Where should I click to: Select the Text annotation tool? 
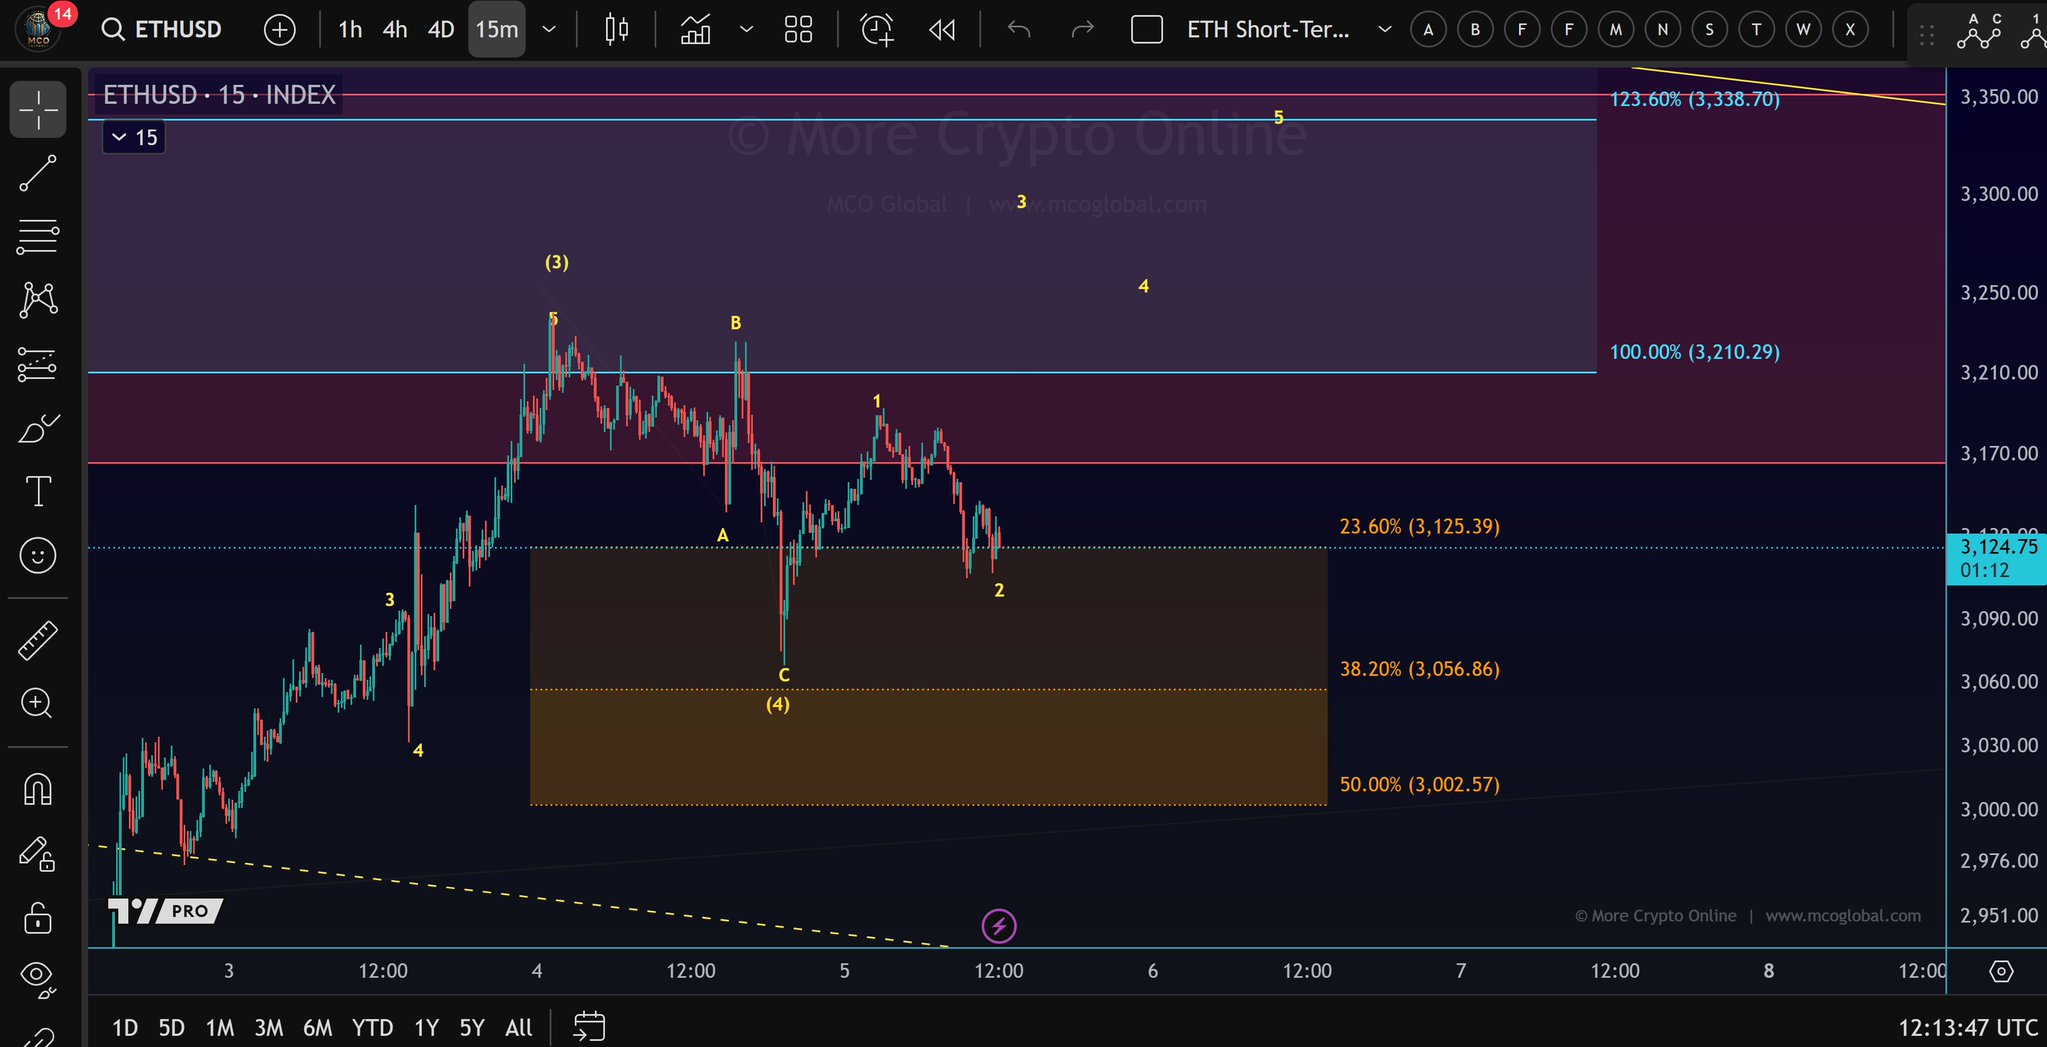[38, 492]
